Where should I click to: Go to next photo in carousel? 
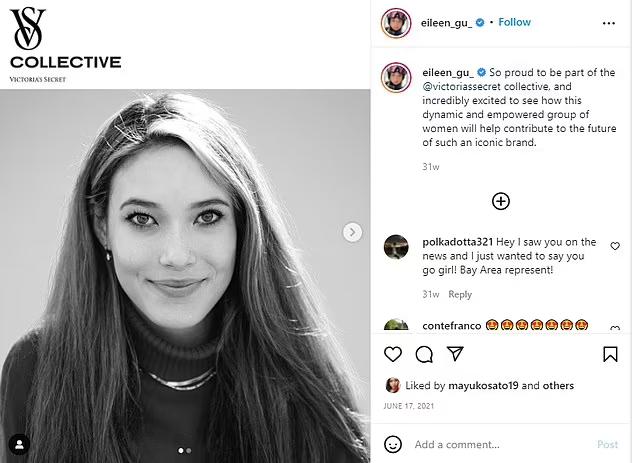coord(352,232)
